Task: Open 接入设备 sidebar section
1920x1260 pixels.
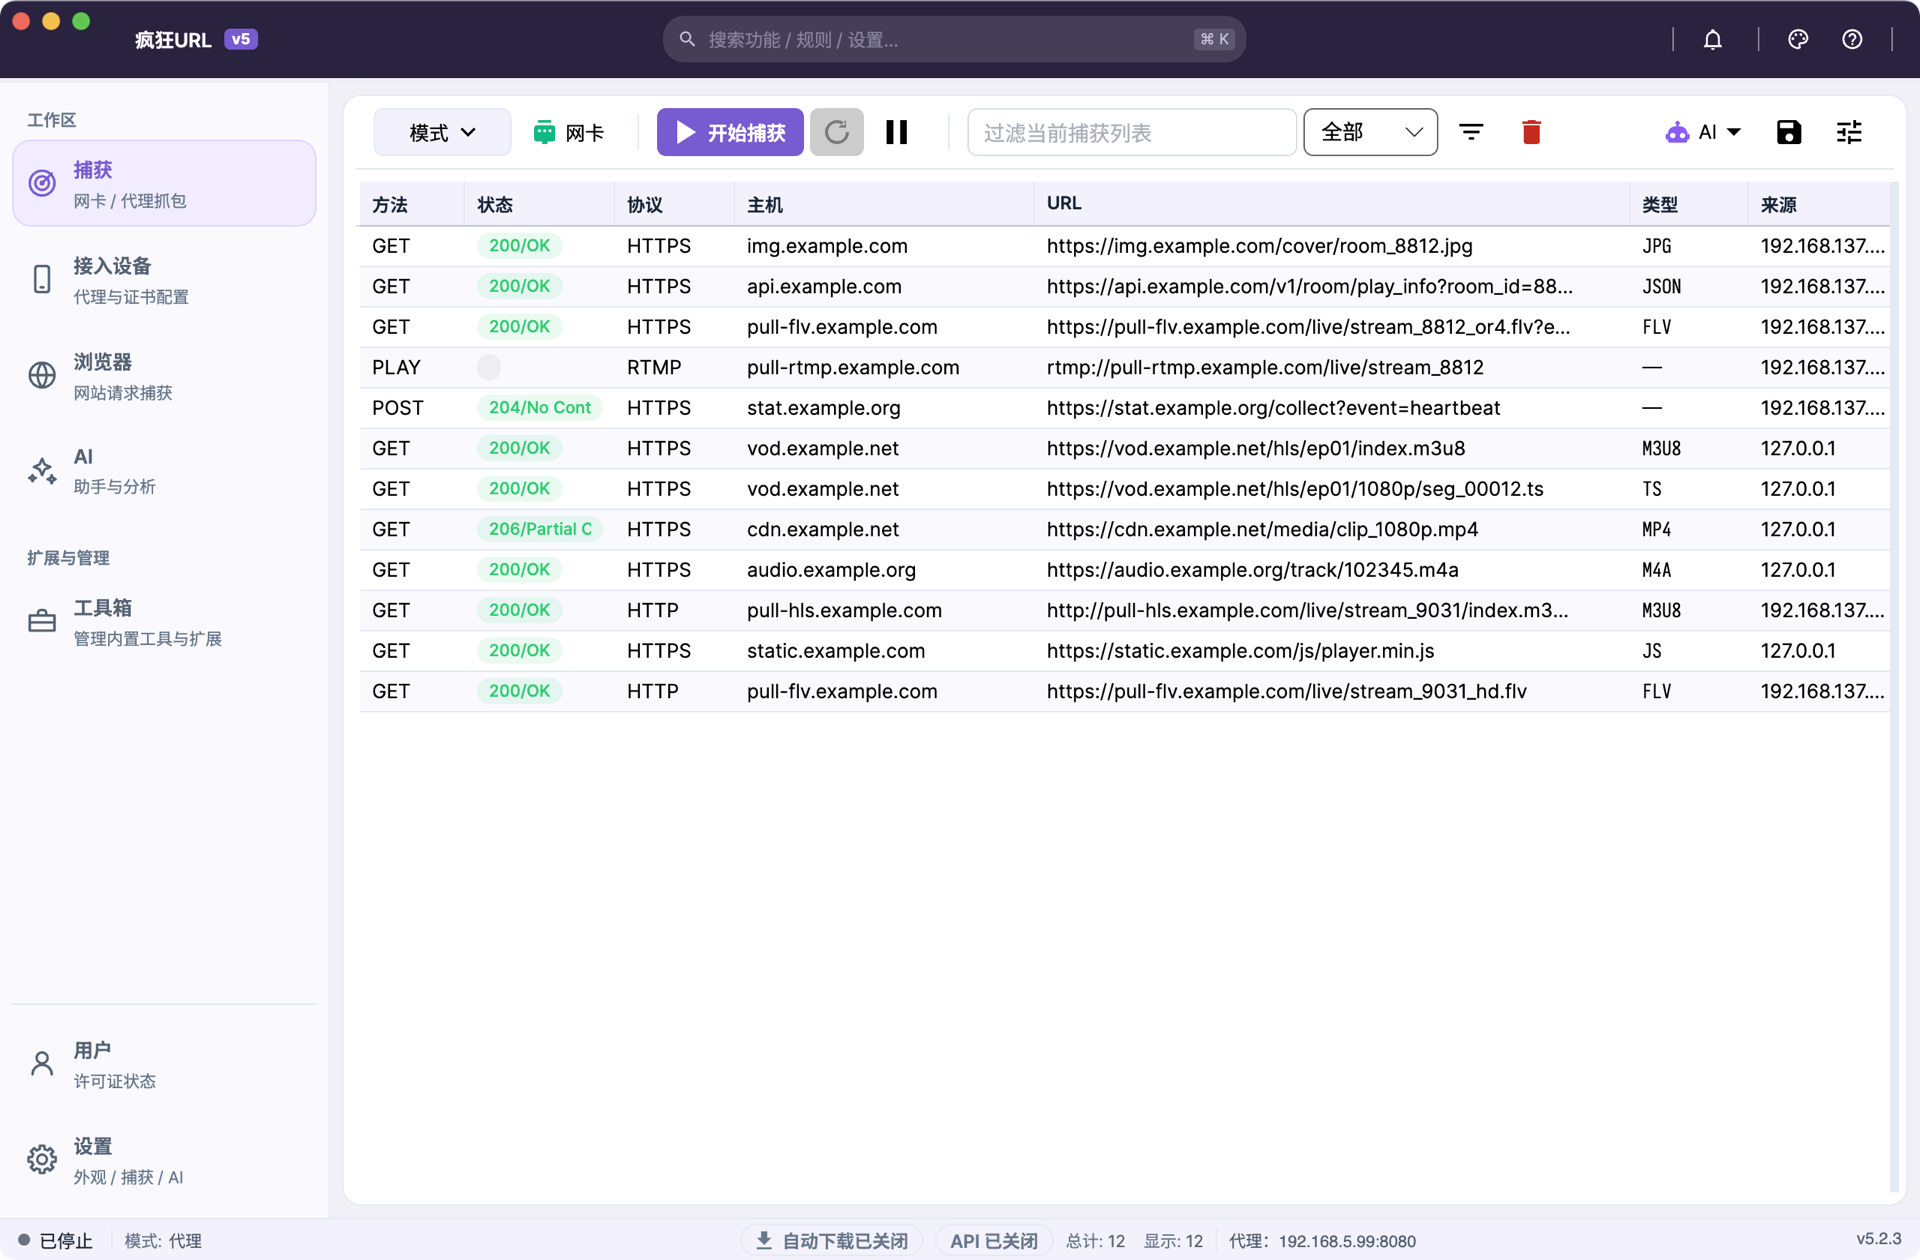Action: click(x=164, y=280)
